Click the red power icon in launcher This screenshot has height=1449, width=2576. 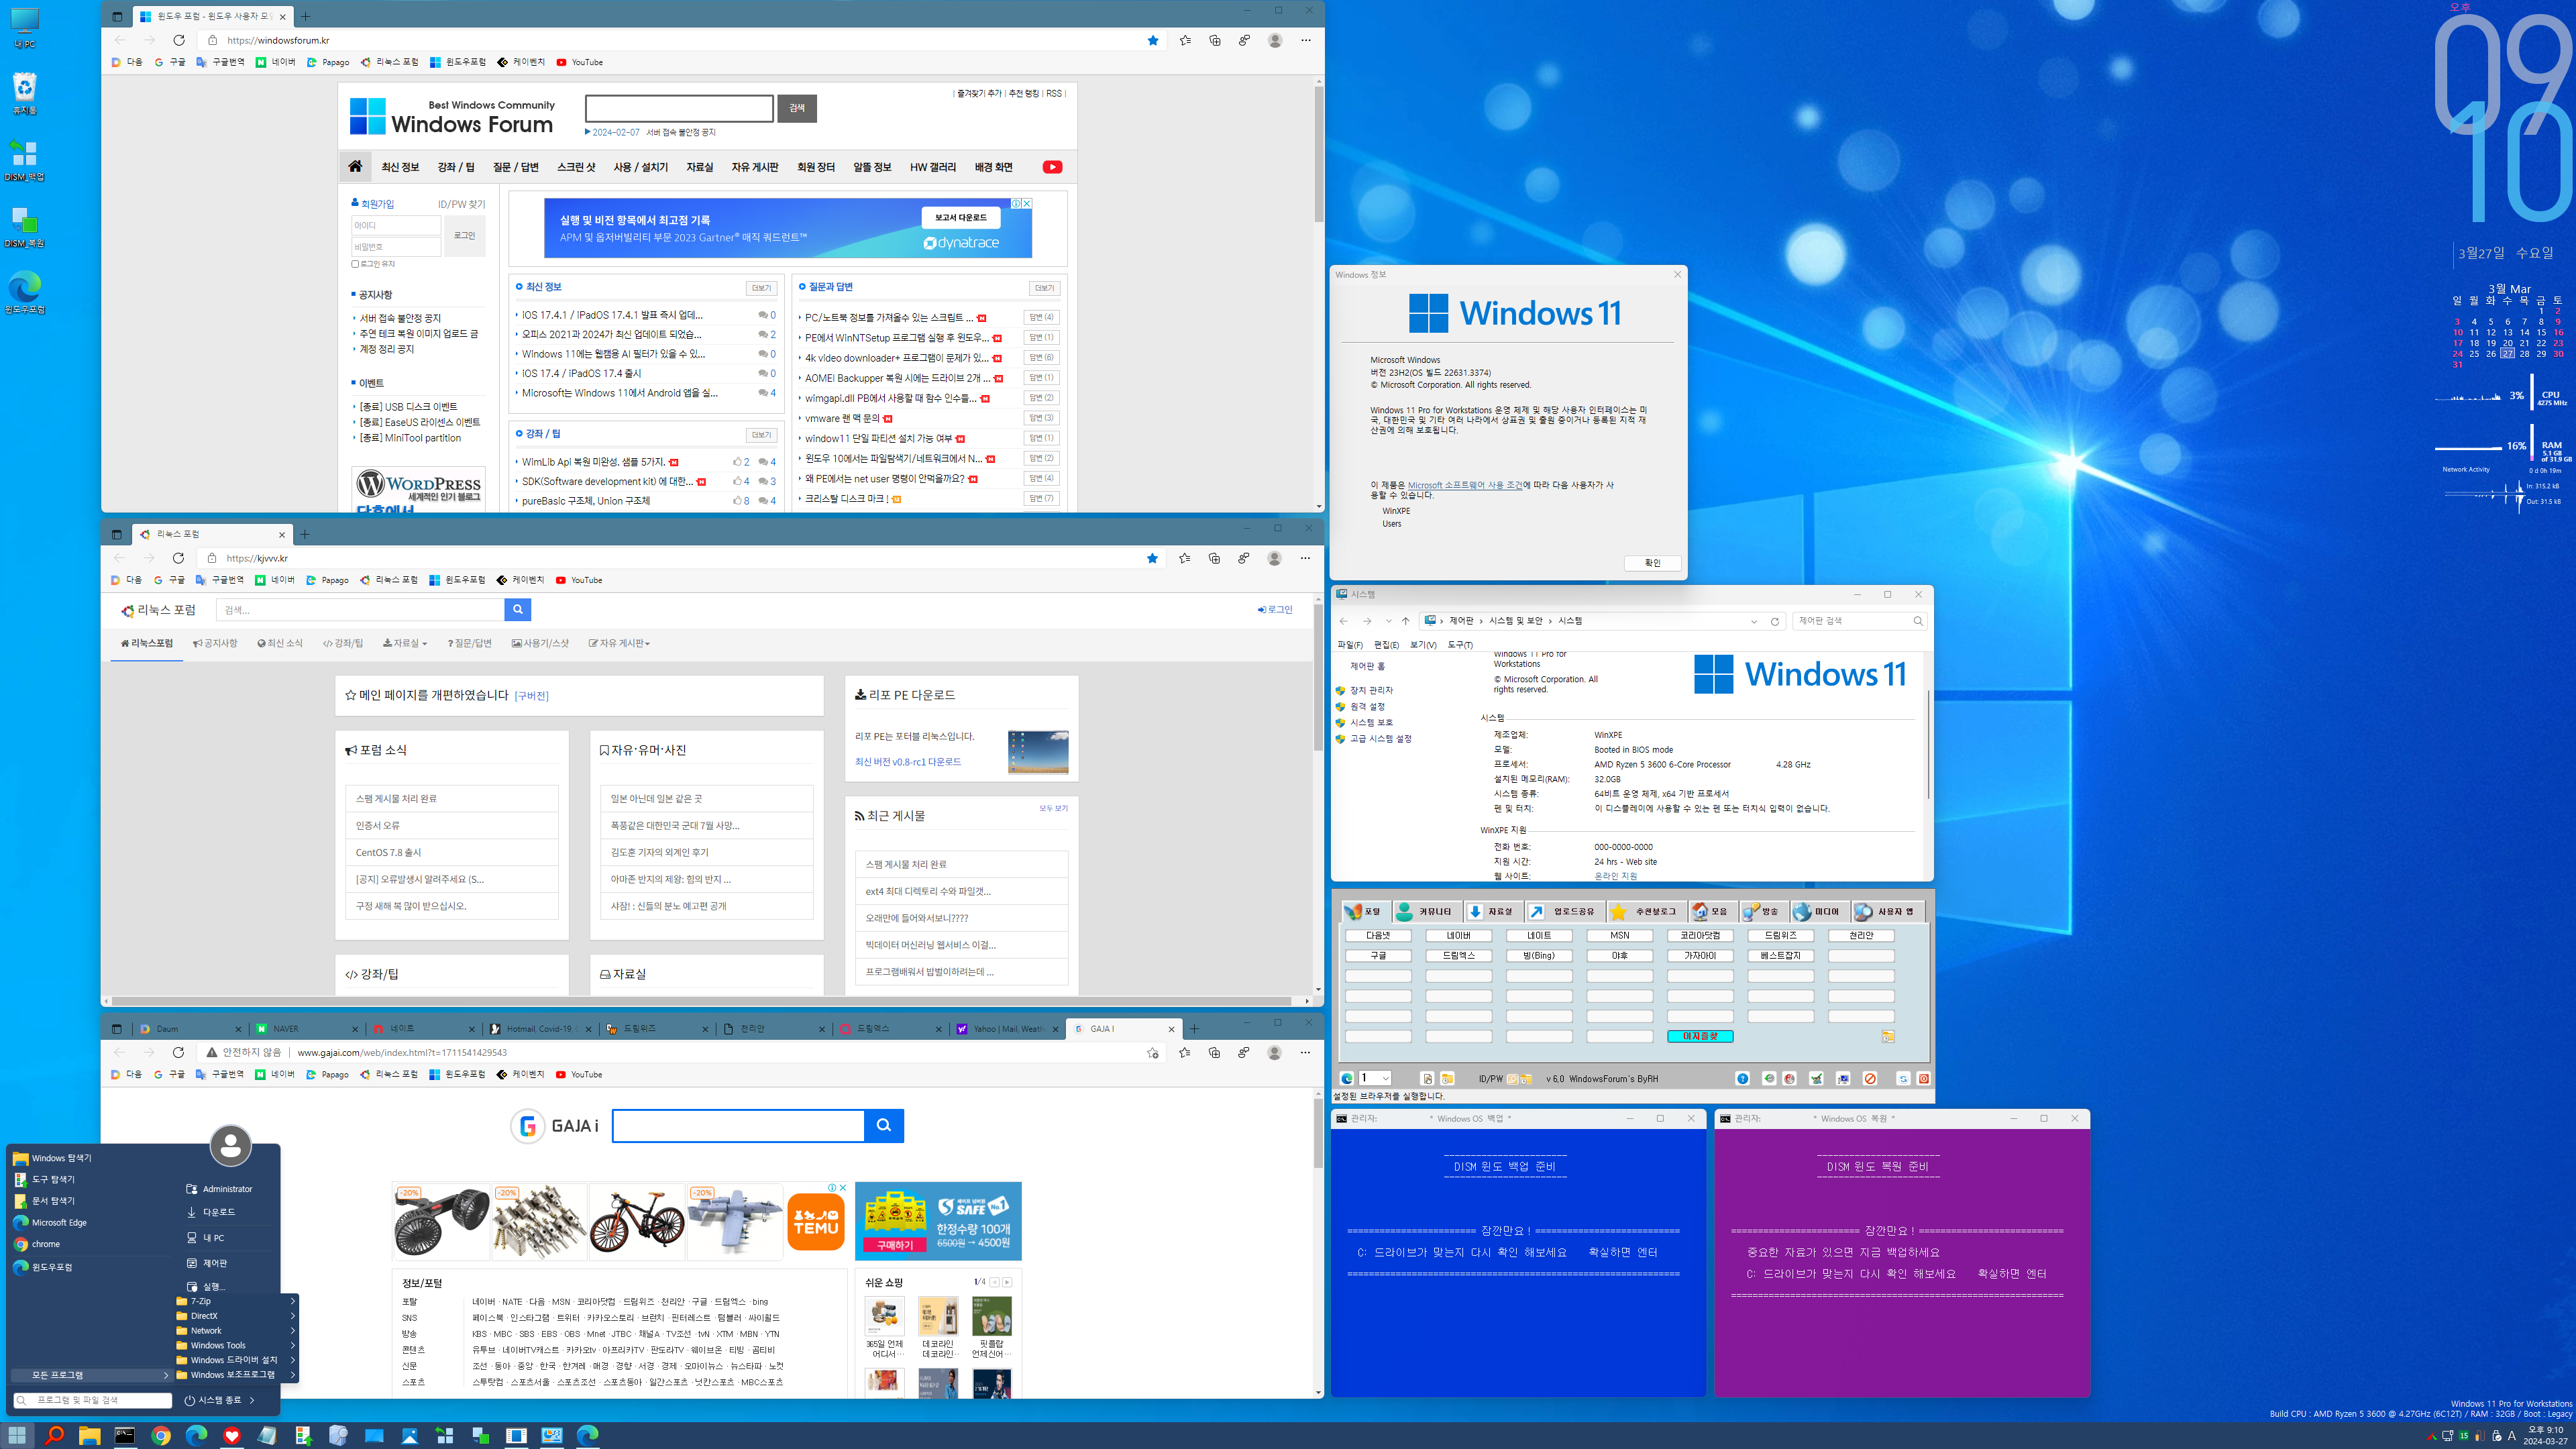coord(1923,1078)
